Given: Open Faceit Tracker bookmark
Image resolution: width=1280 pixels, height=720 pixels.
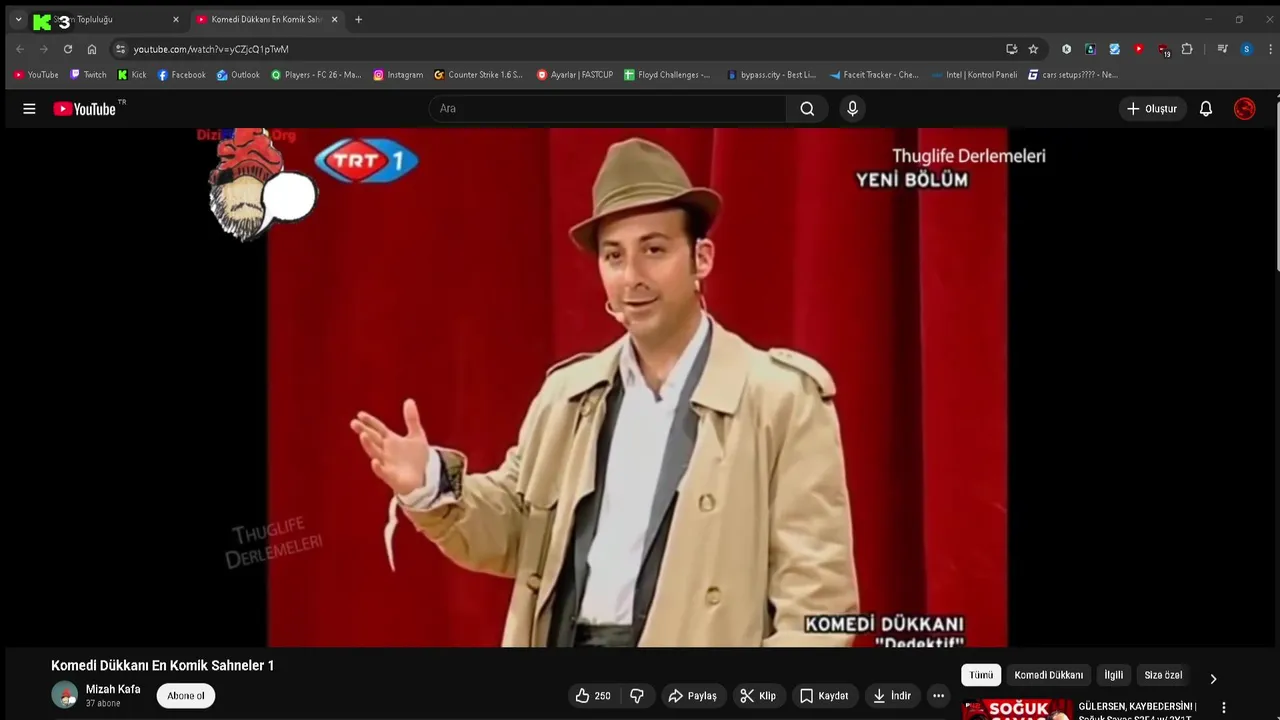Looking at the screenshot, I should coord(874,75).
